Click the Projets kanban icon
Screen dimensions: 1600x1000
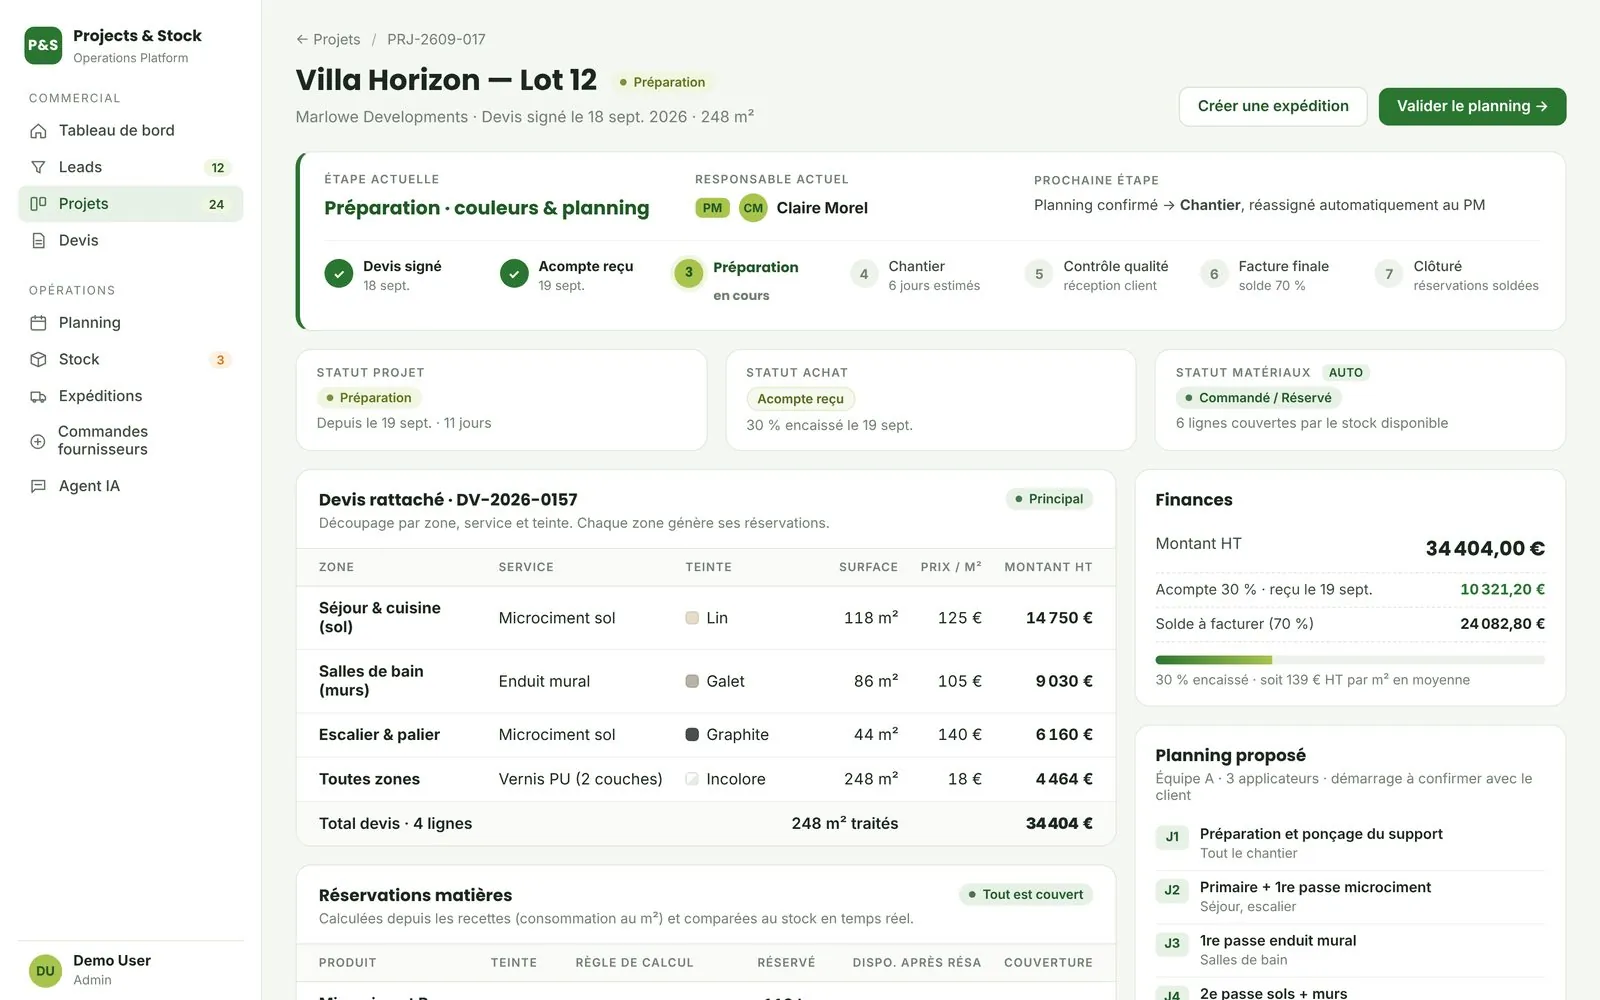[38, 204]
